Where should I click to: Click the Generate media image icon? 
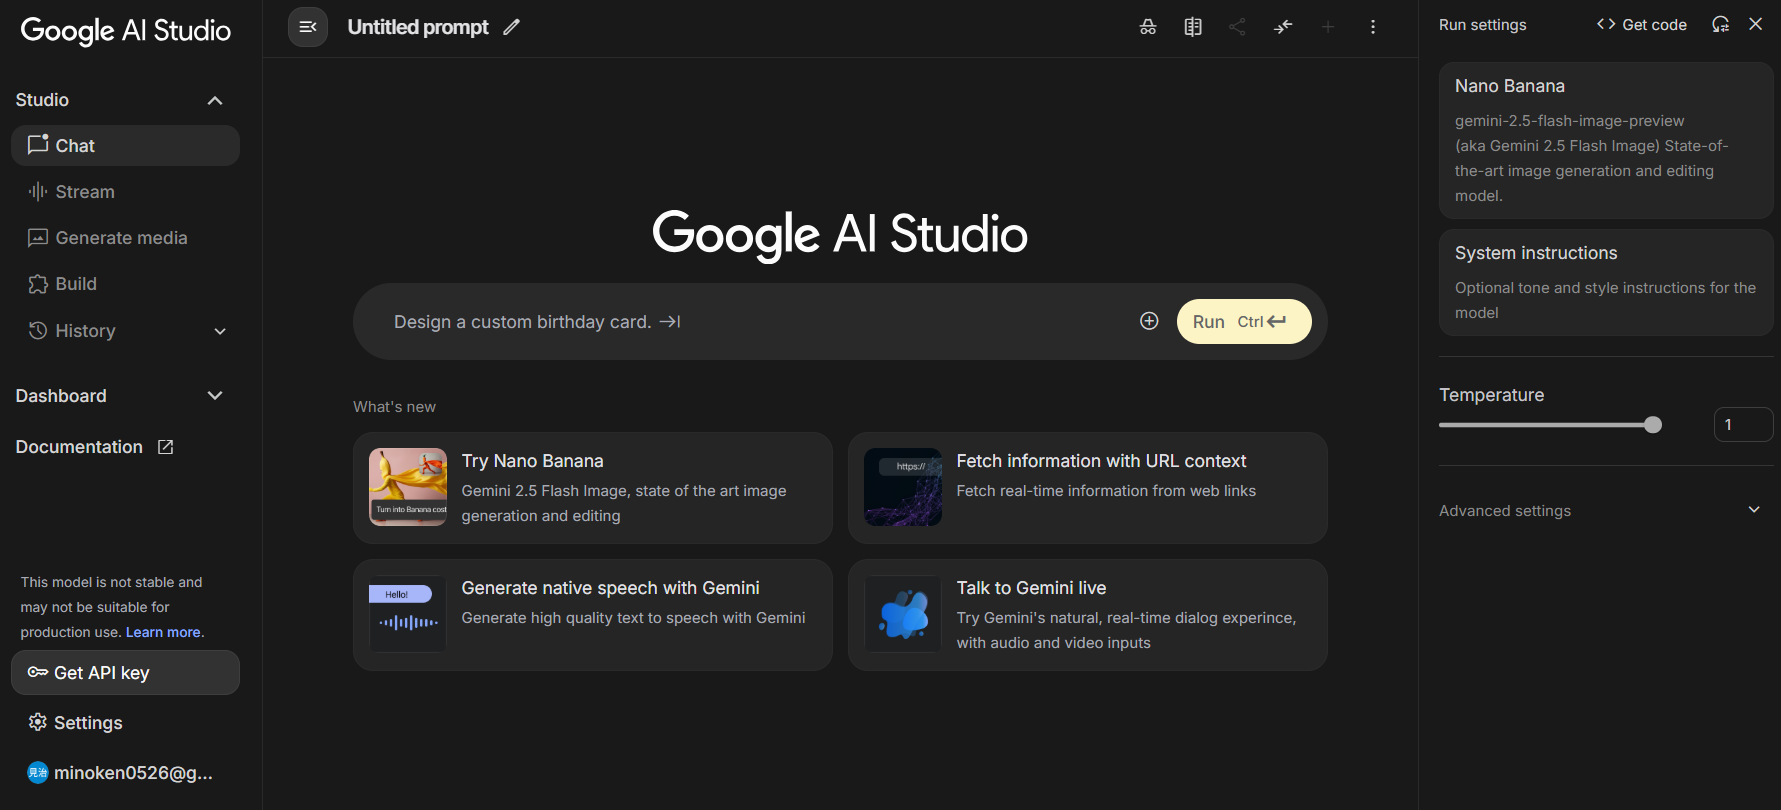click(38, 237)
